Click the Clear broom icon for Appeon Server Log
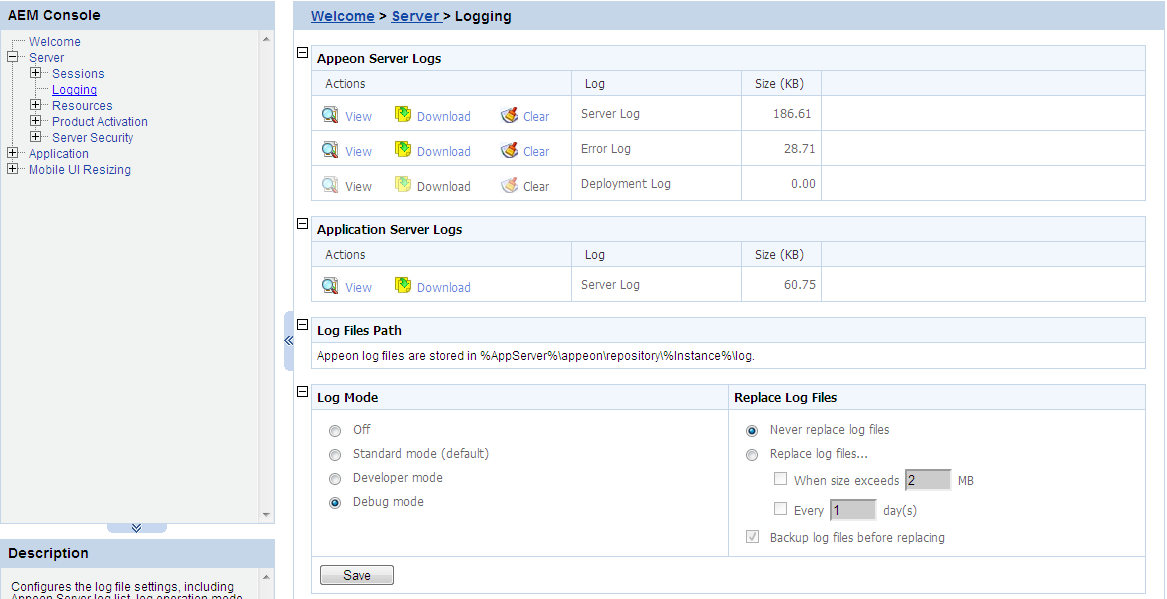This screenshot has height=599, width=1167. click(510, 115)
